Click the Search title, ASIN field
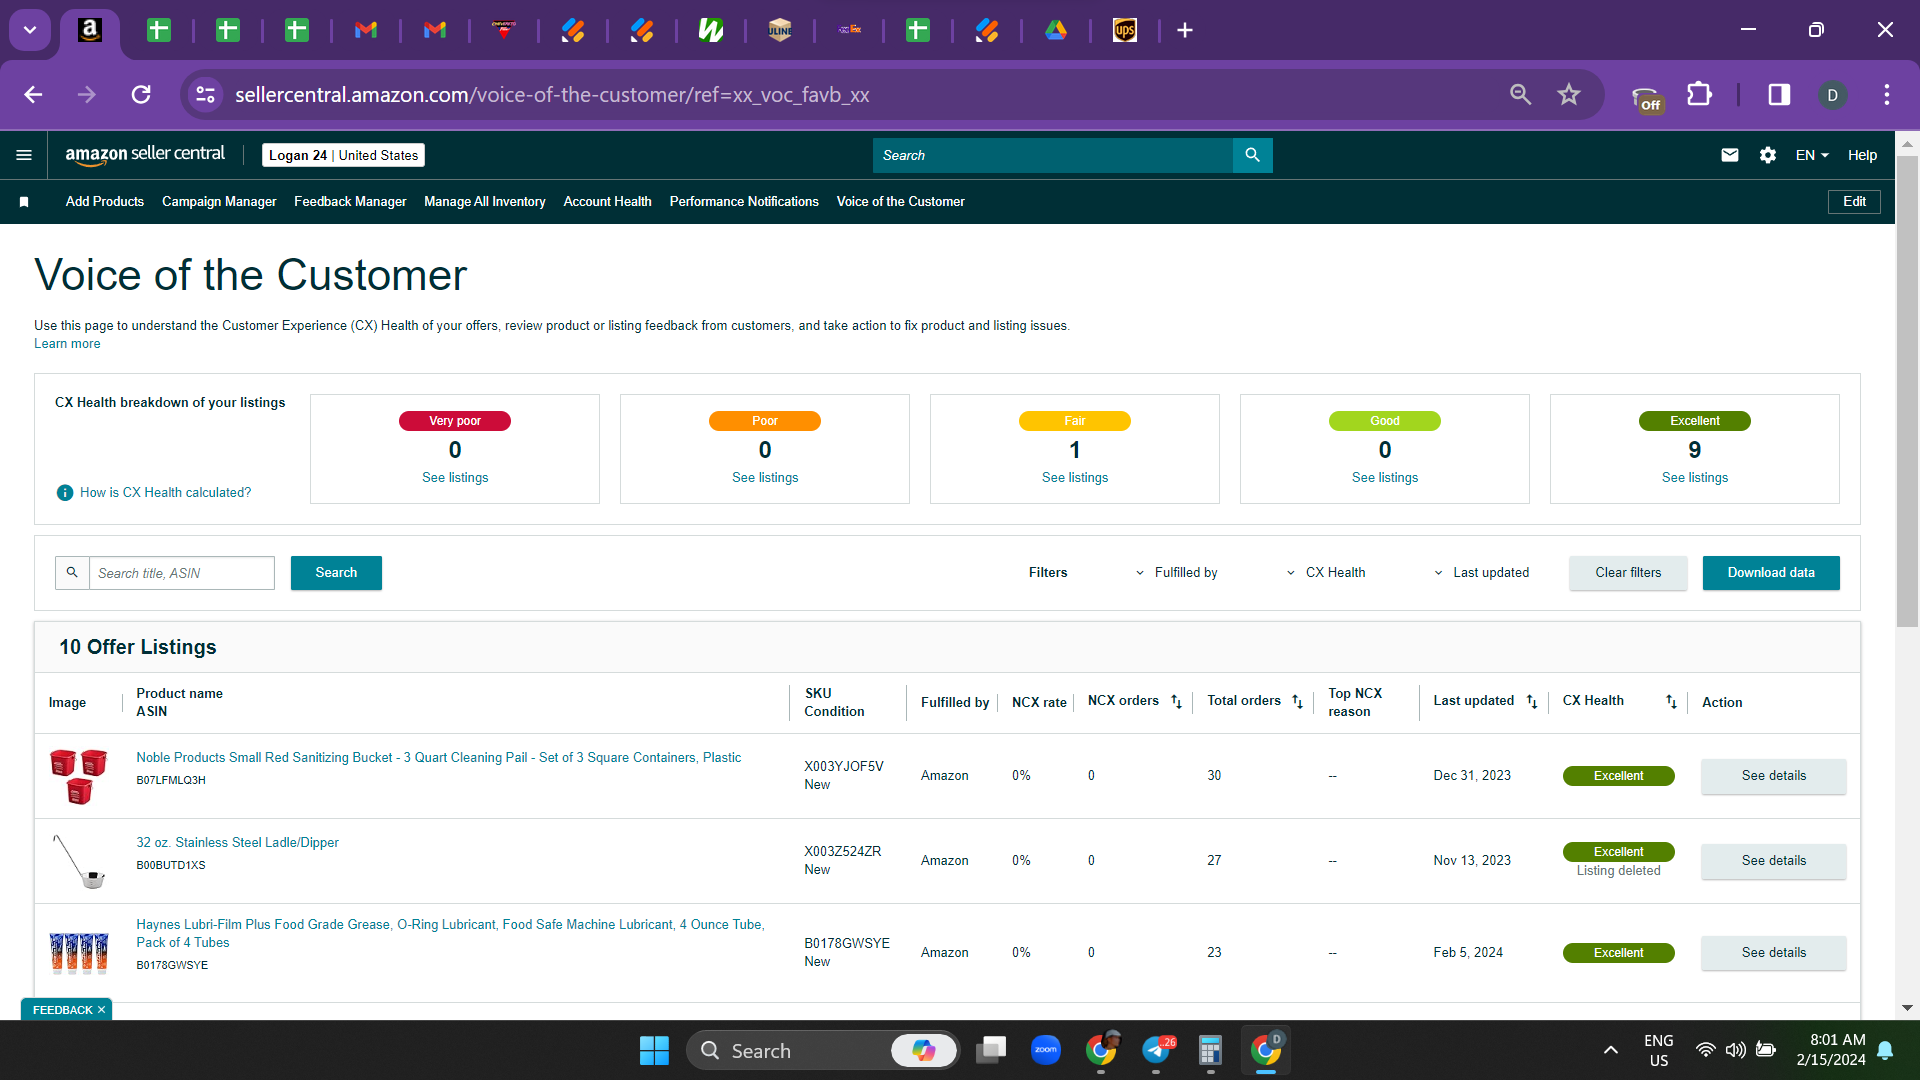This screenshot has width=1920, height=1080. click(181, 573)
